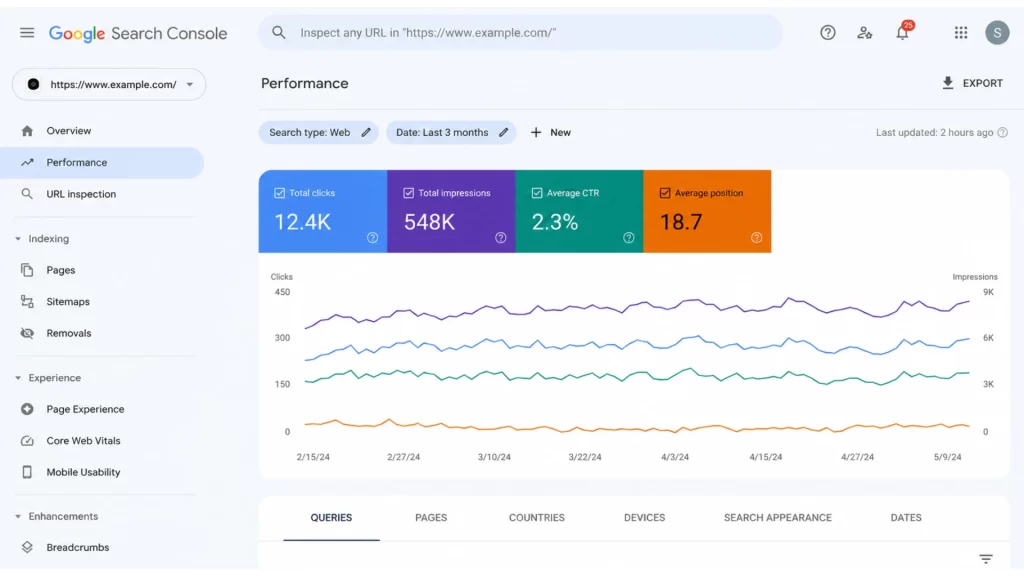Click the plus icon for New filter

pos(536,133)
